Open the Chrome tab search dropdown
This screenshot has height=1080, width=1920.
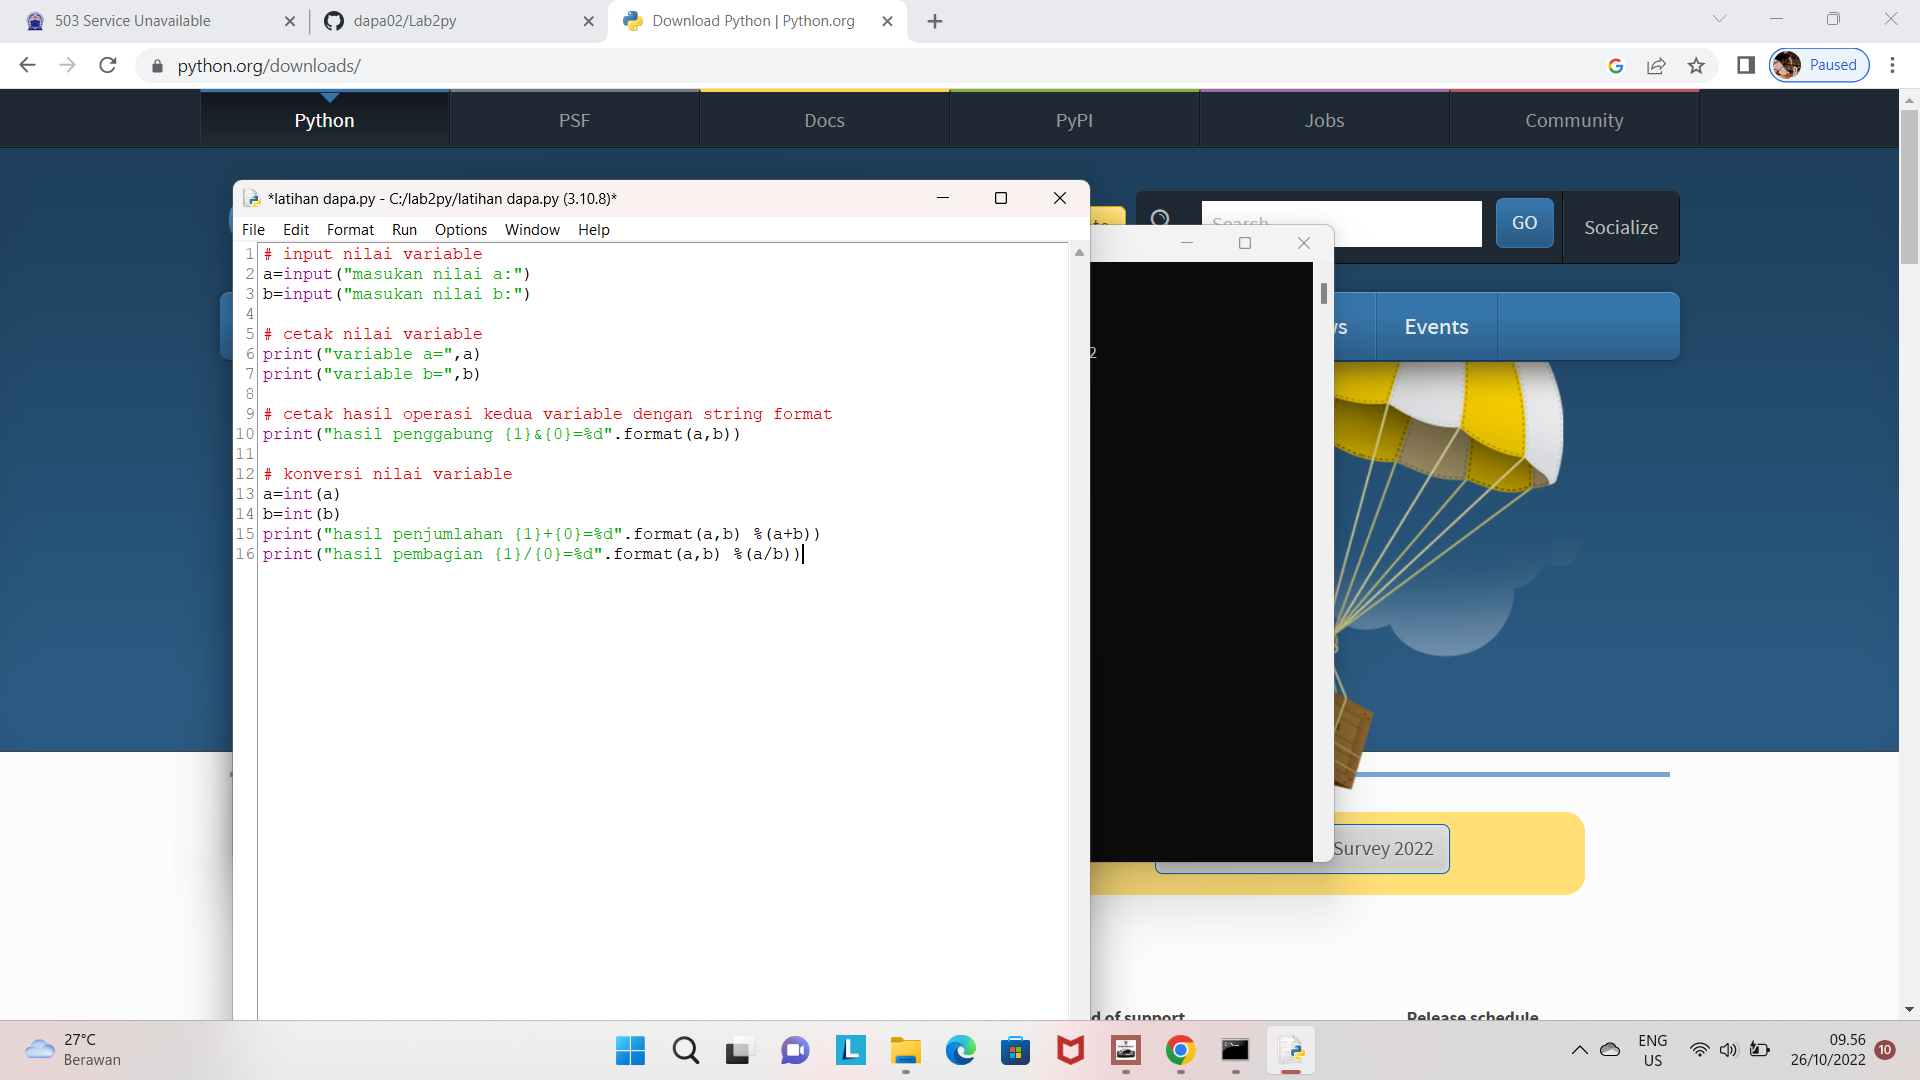pyautogui.click(x=1719, y=19)
